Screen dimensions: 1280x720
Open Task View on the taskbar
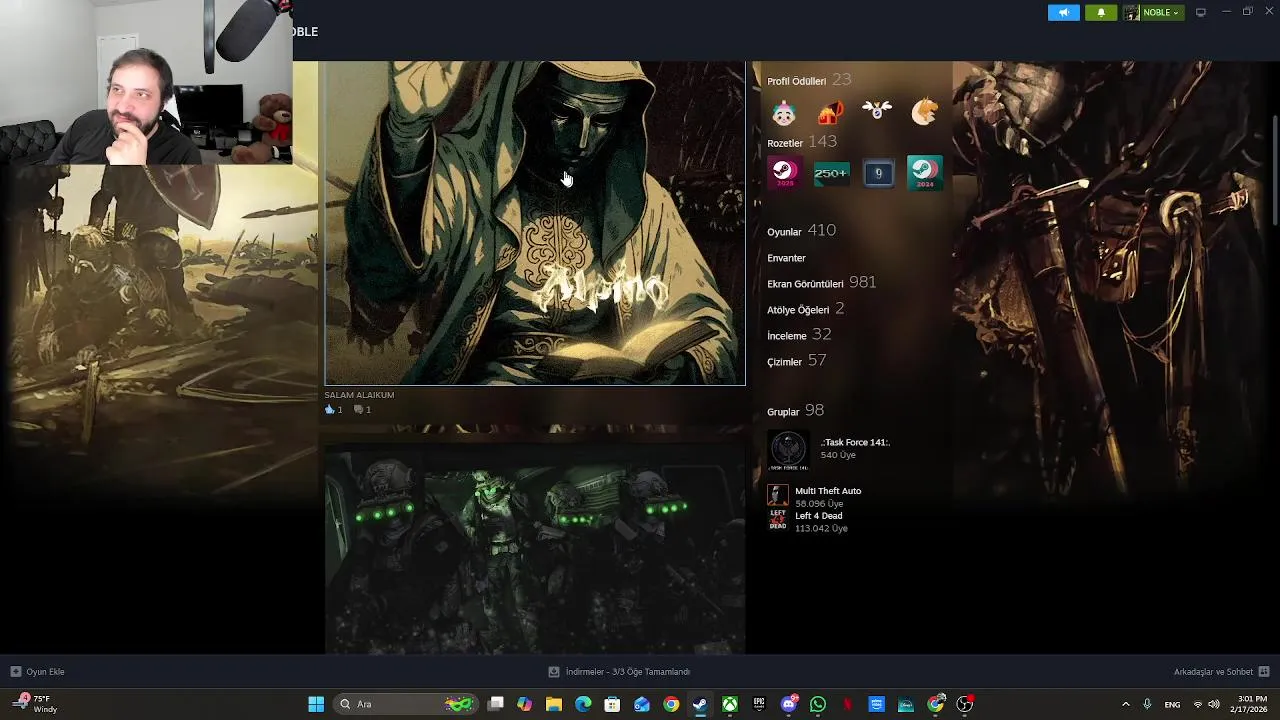(495, 704)
